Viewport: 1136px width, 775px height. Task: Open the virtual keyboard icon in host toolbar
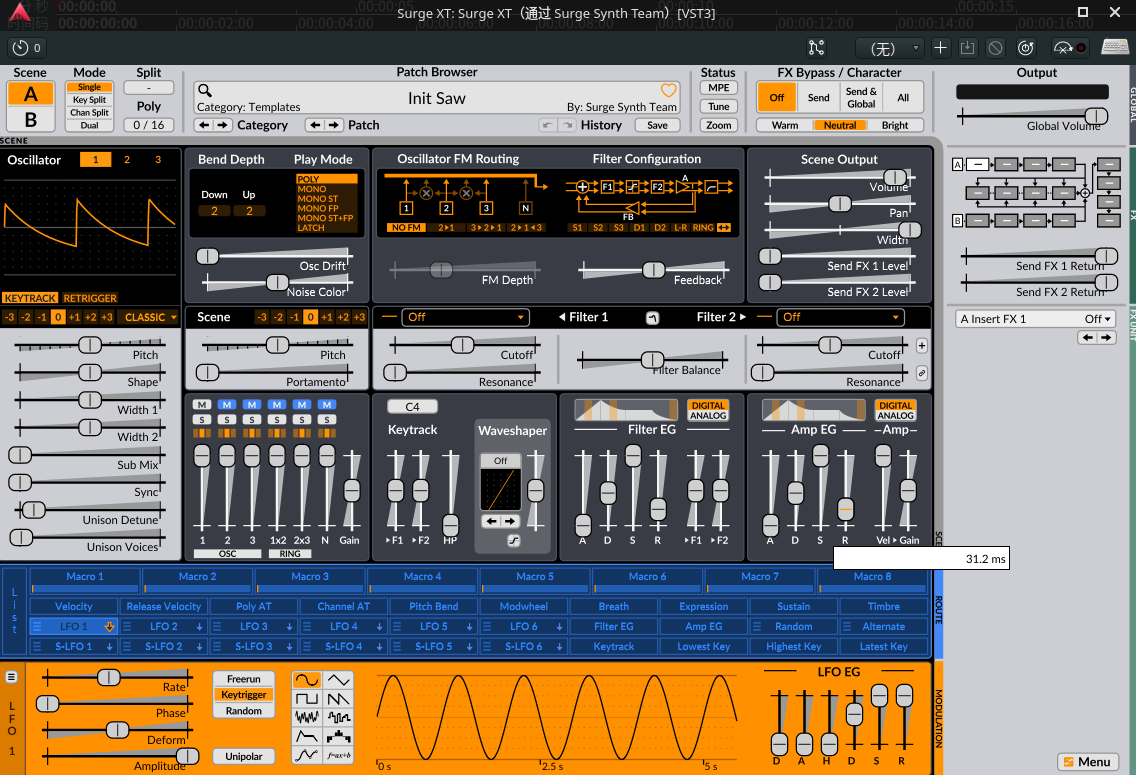click(1114, 47)
